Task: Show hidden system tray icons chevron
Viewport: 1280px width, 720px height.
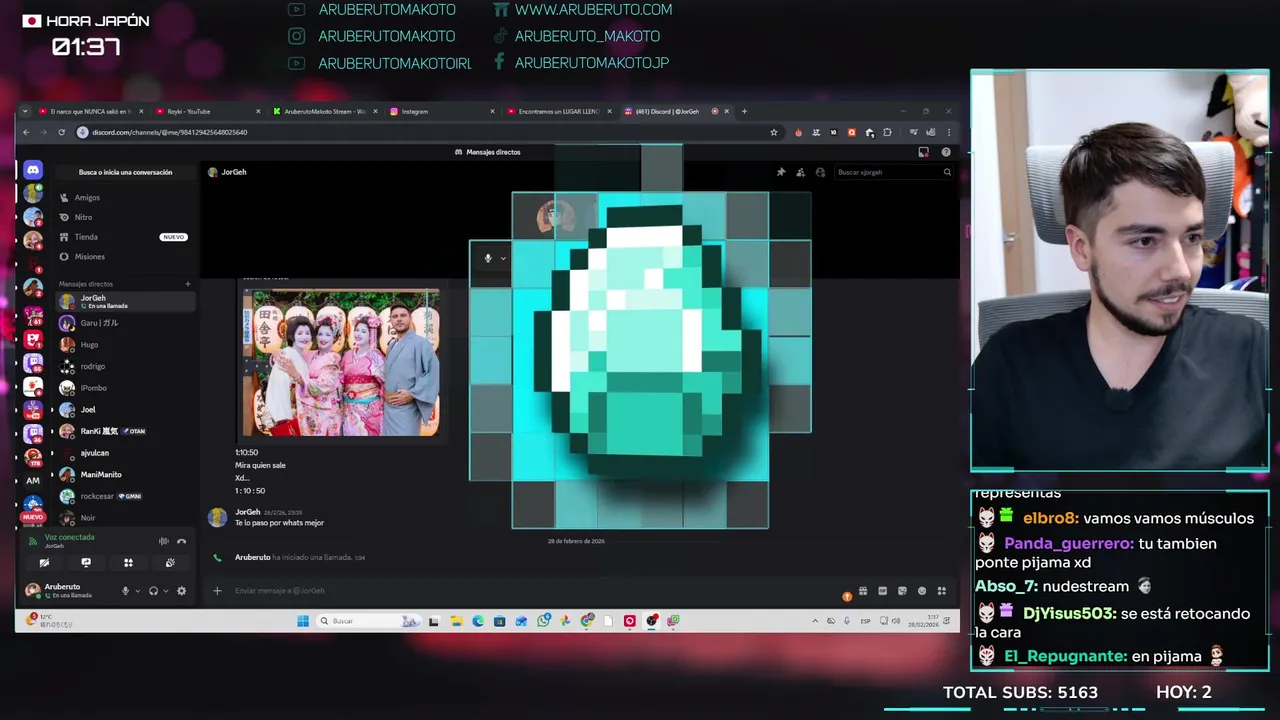Action: 815,621
